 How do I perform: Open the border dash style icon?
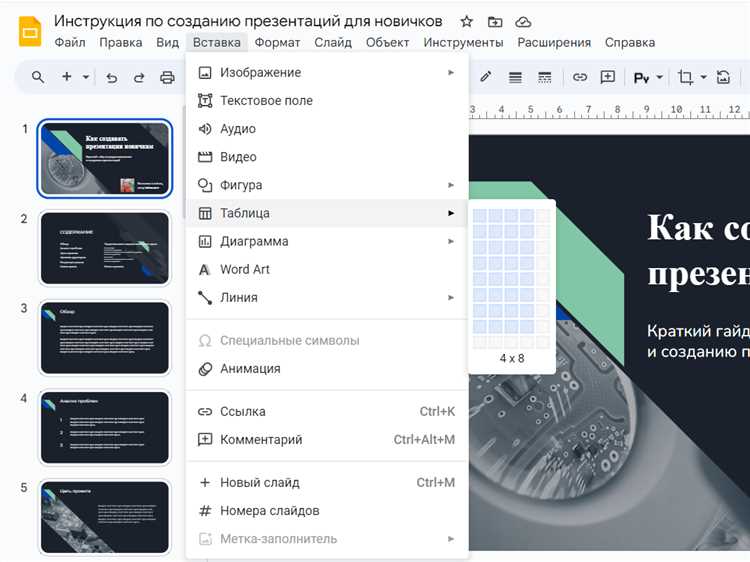(544, 77)
